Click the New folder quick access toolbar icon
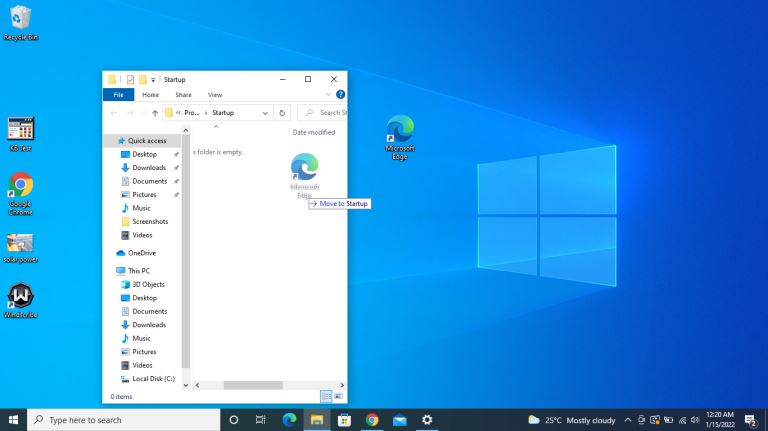The height and width of the screenshot is (431, 768). [143, 79]
